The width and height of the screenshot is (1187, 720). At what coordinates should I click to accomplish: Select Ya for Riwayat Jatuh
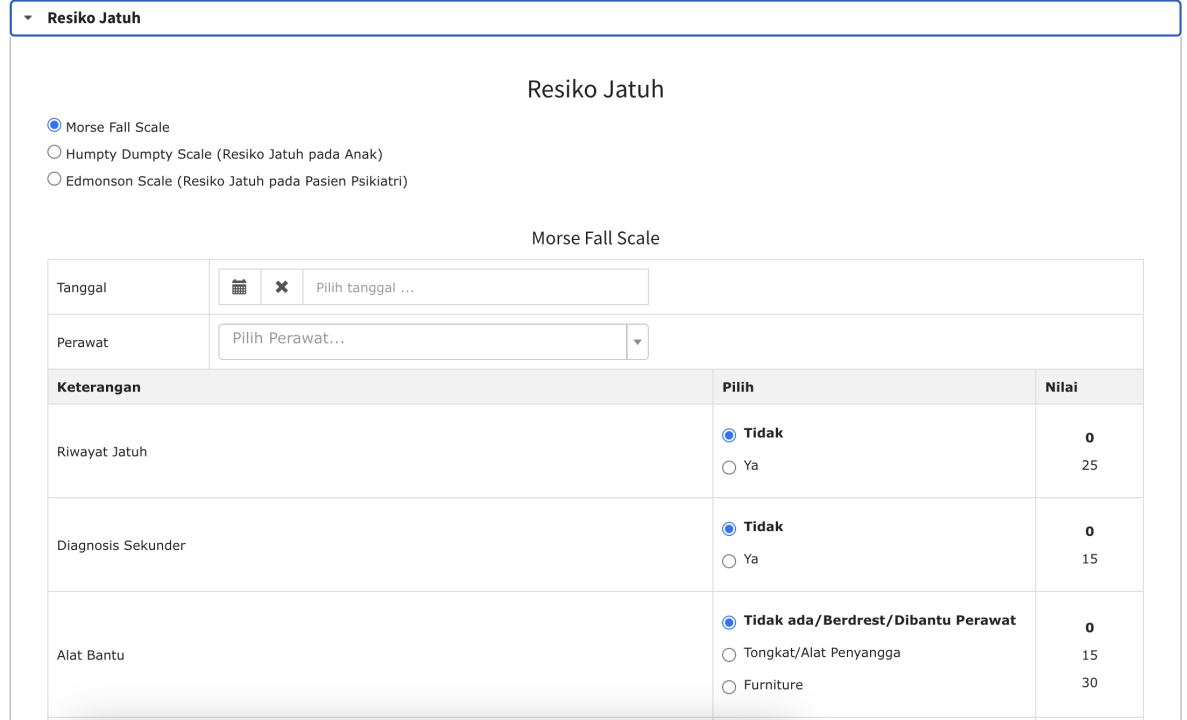pos(729,467)
